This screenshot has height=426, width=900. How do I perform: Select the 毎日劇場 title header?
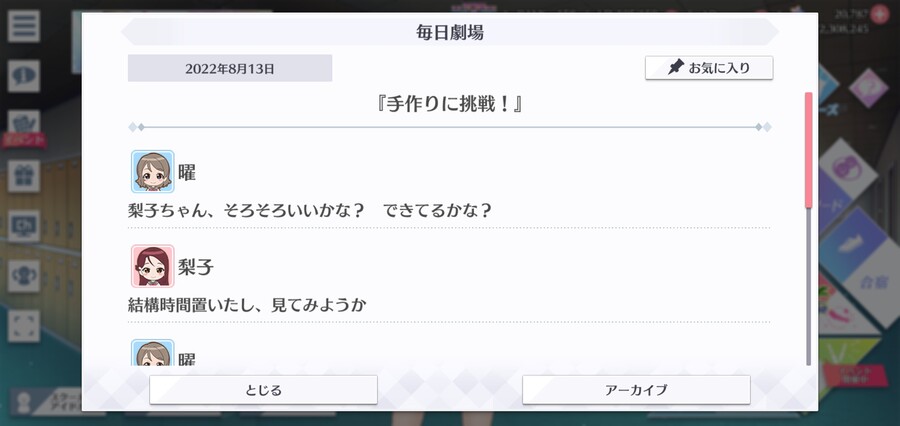450,32
